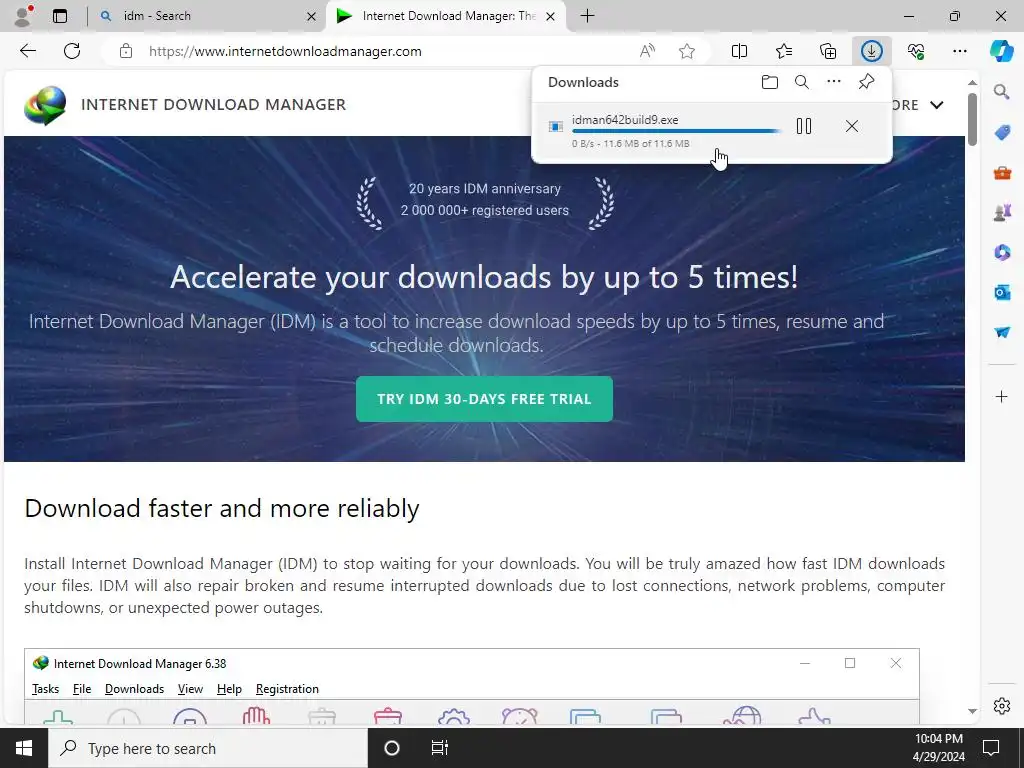The width and height of the screenshot is (1024, 768).
Task: Add this page to favorites star
Action: [x=686, y=51]
